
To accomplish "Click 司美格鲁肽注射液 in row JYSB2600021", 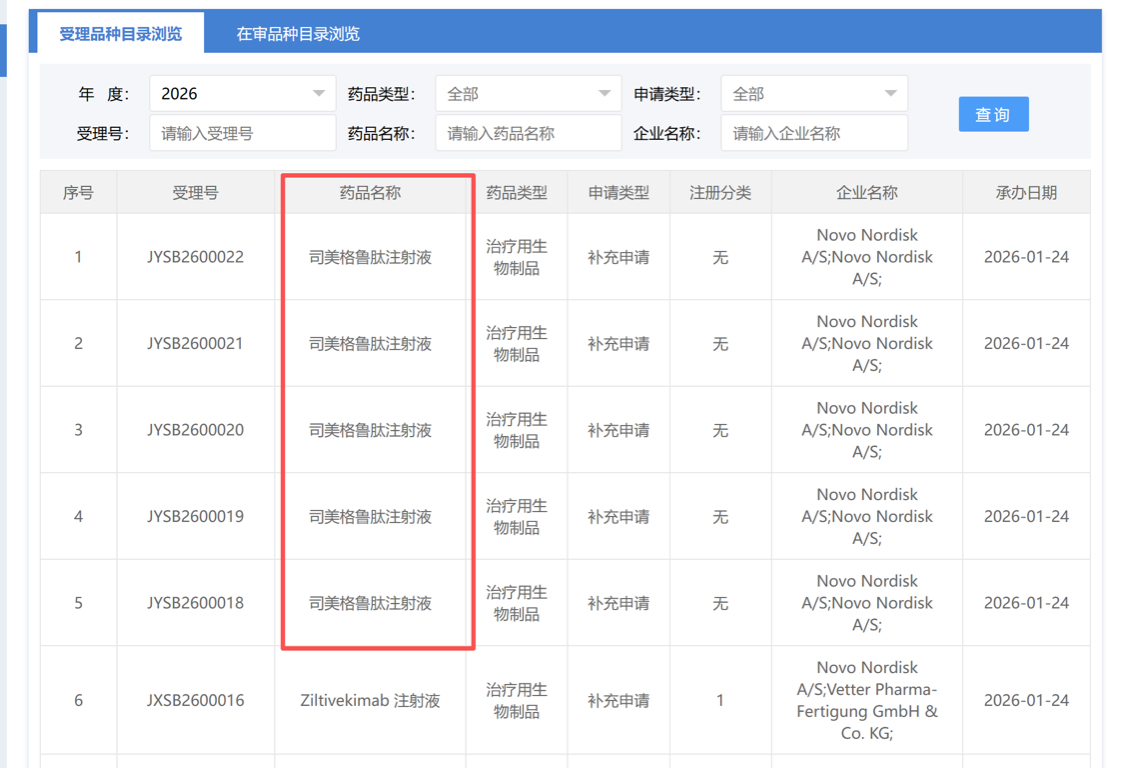I will [370, 344].
